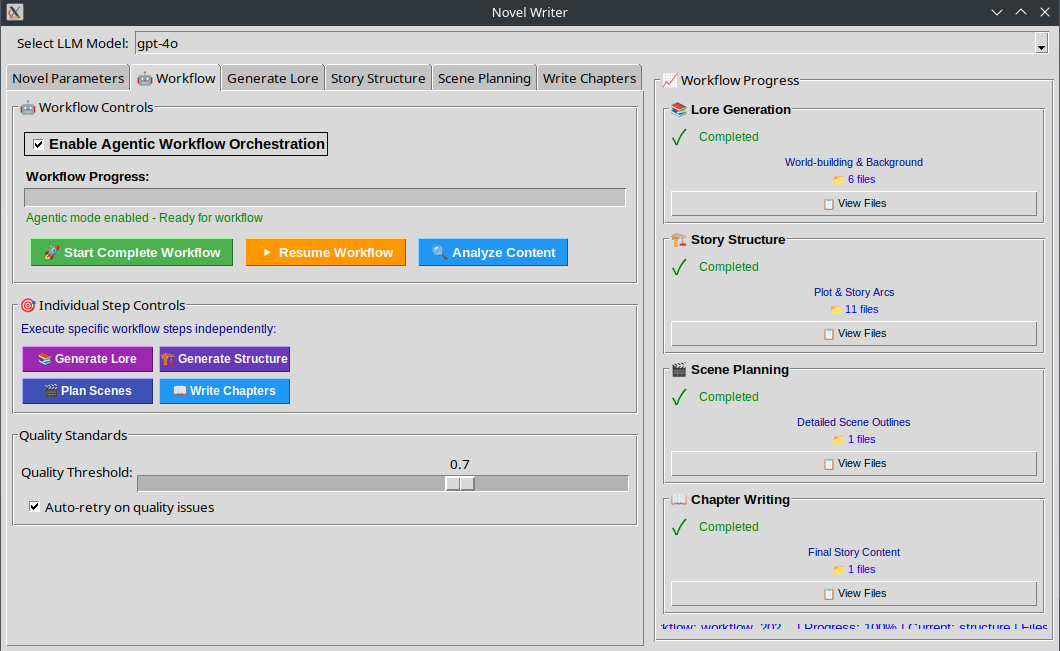Click the folder icon under Final Story Content
The height and width of the screenshot is (651, 1060).
838,570
